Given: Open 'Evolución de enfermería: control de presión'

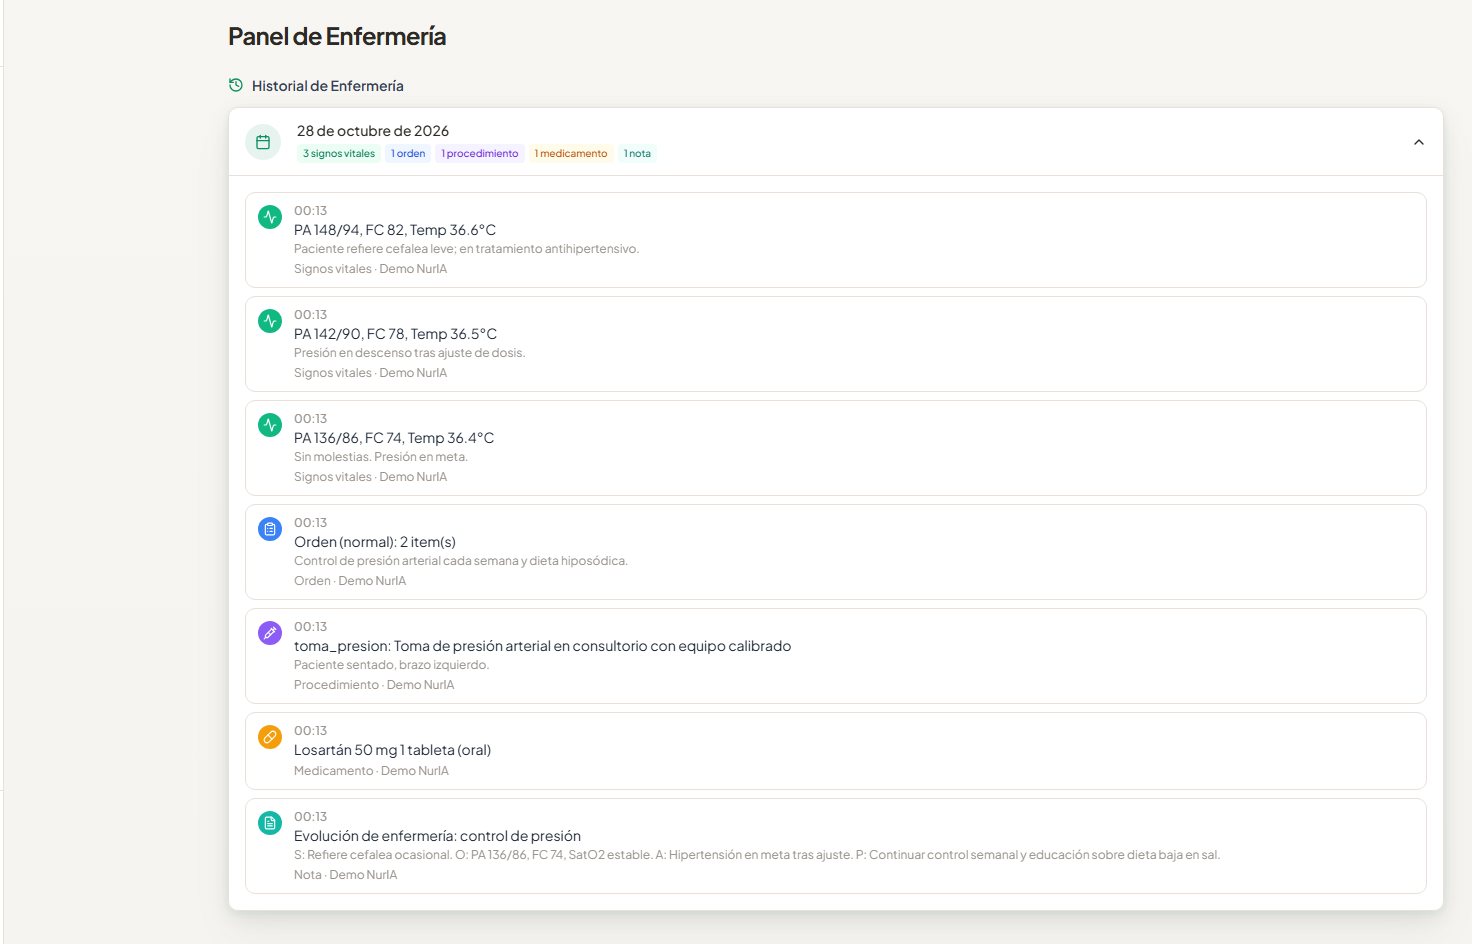Looking at the screenshot, I should [835, 846].
